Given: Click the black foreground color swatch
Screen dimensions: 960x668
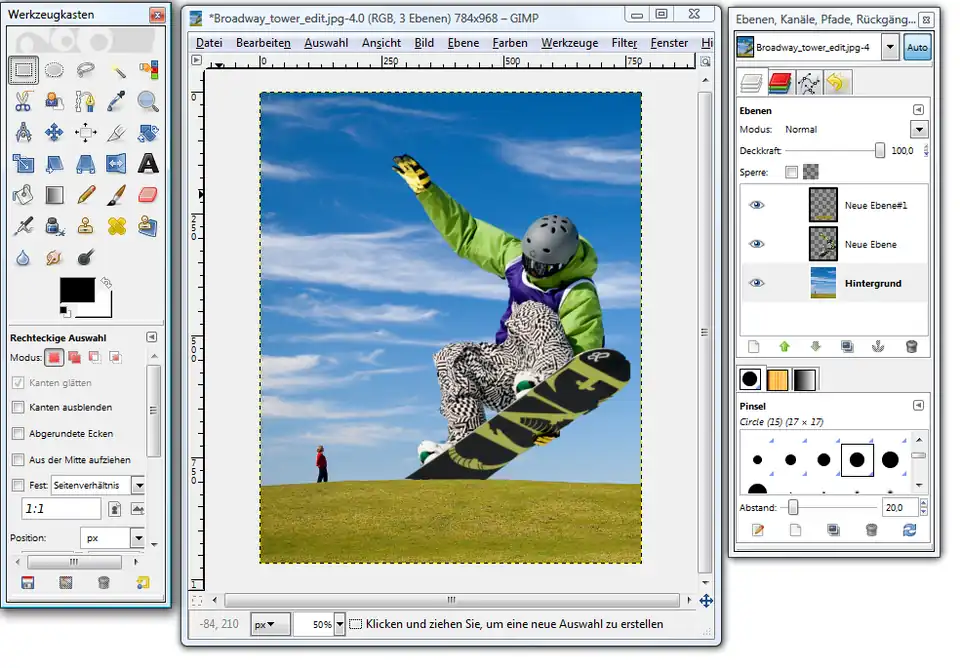Looking at the screenshot, I should 77,290.
